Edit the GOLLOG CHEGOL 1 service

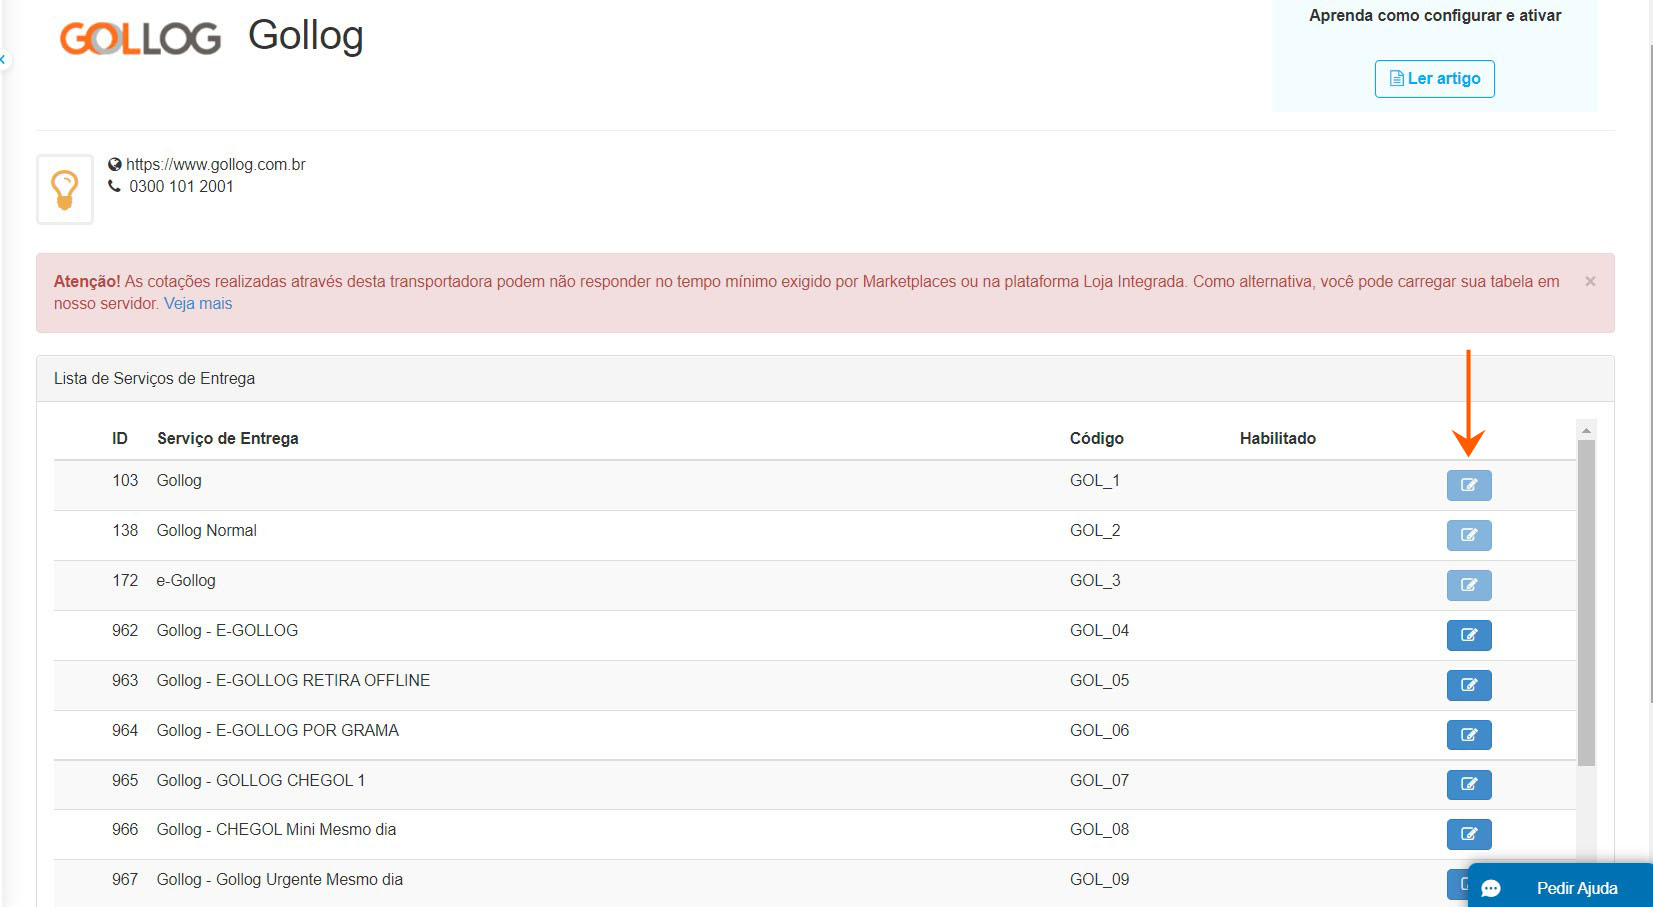[1468, 784]
